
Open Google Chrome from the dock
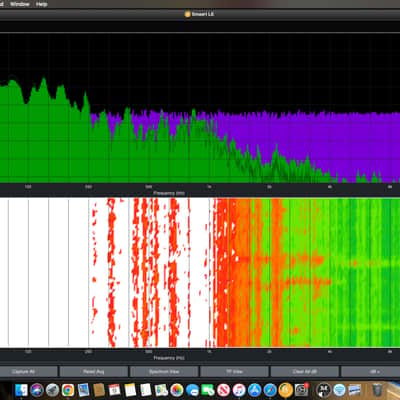(x=68, y=389)
